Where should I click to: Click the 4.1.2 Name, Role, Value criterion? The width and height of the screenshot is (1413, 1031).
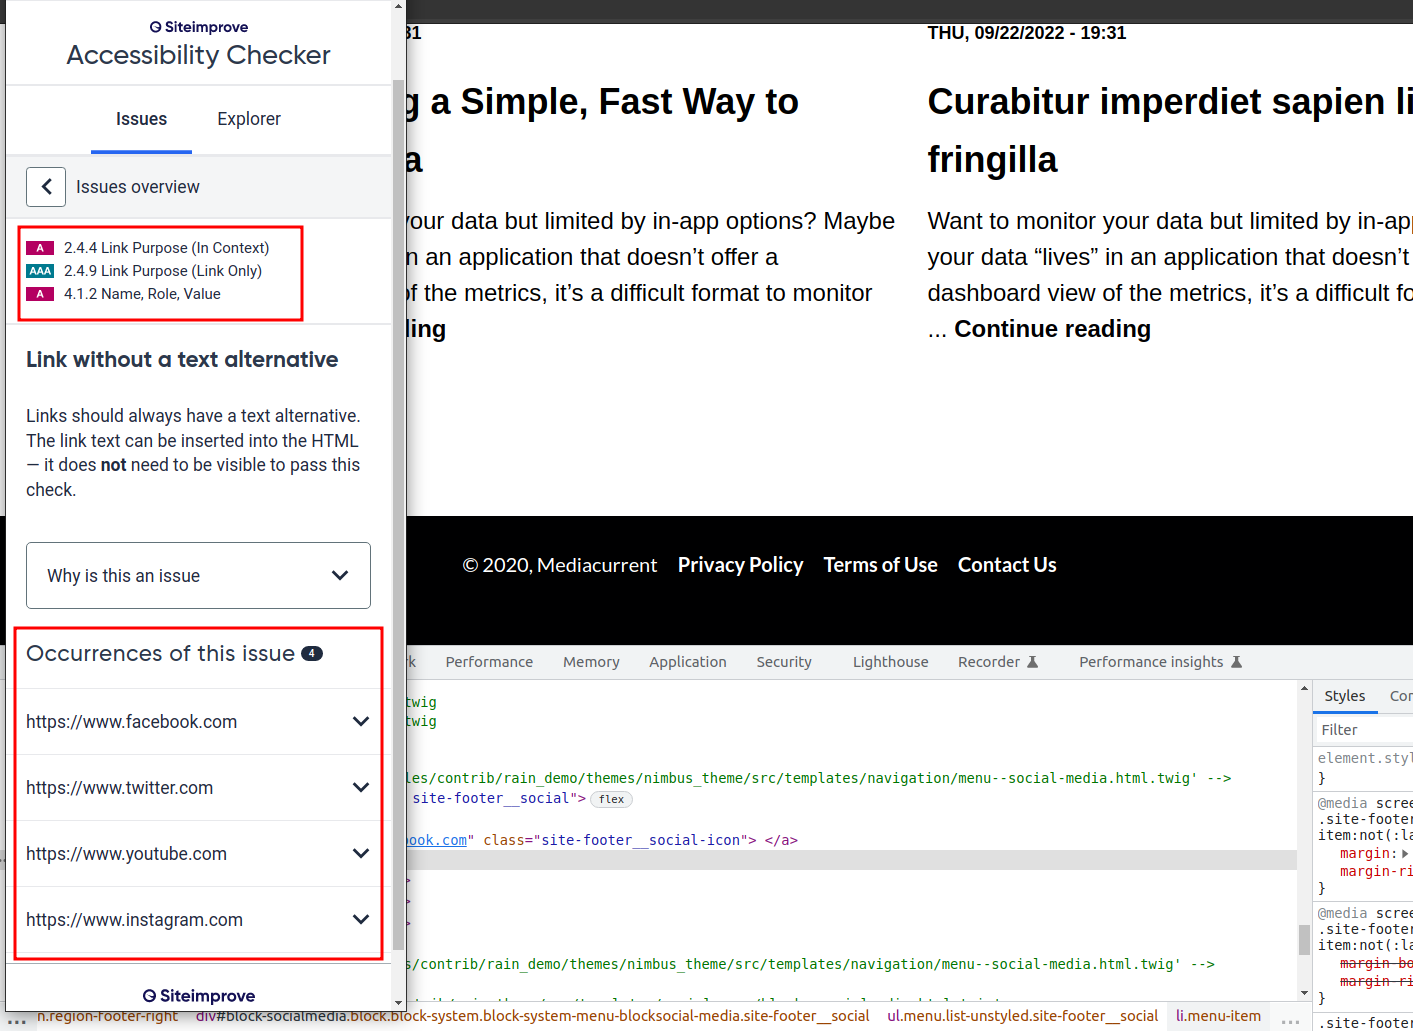pos(142,294)
